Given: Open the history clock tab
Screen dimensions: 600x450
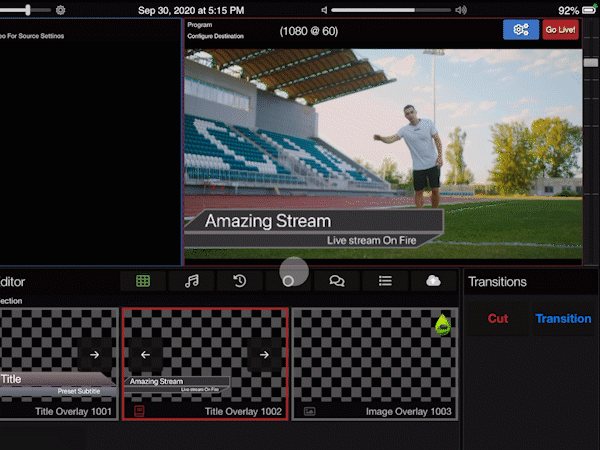Looking at the screenshot, I should 240,281.
